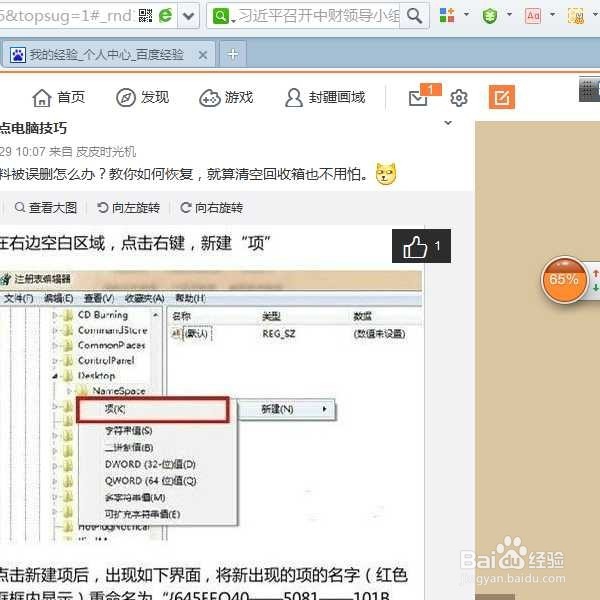The image size is (600, 600).
Task: Click the green search engine icon
Action: [x=221, y=16]
